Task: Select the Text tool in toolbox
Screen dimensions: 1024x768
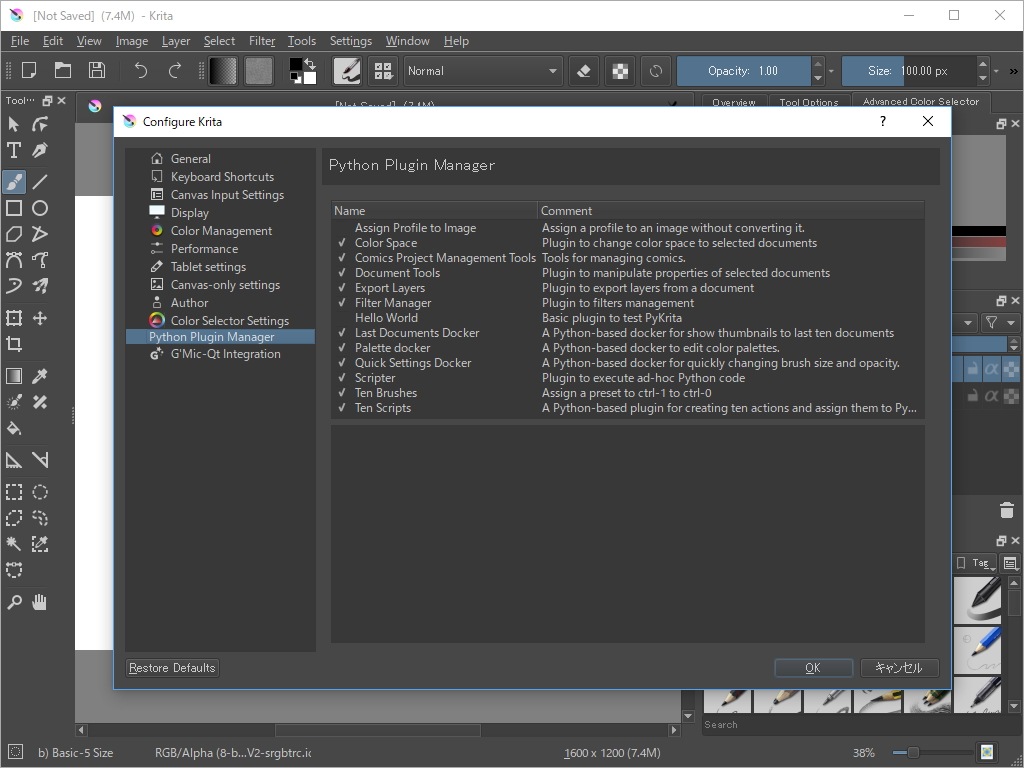Action: (14, 150)
